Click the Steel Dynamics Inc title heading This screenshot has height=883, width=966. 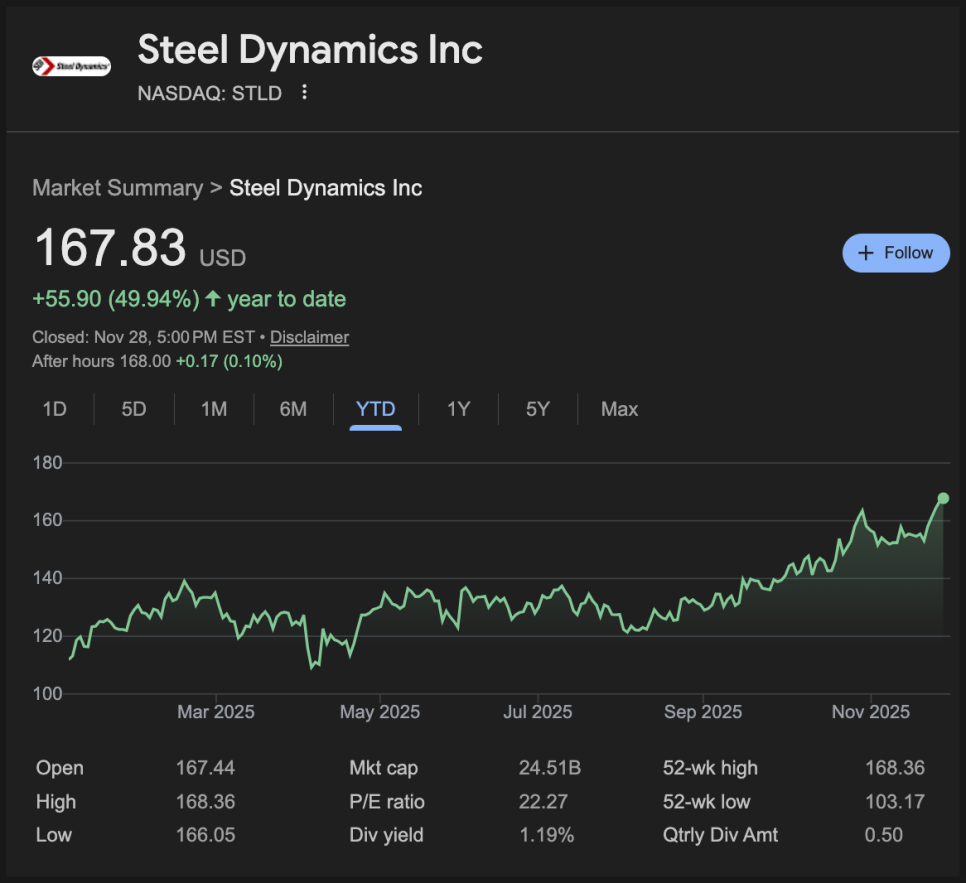coord(310,49)
